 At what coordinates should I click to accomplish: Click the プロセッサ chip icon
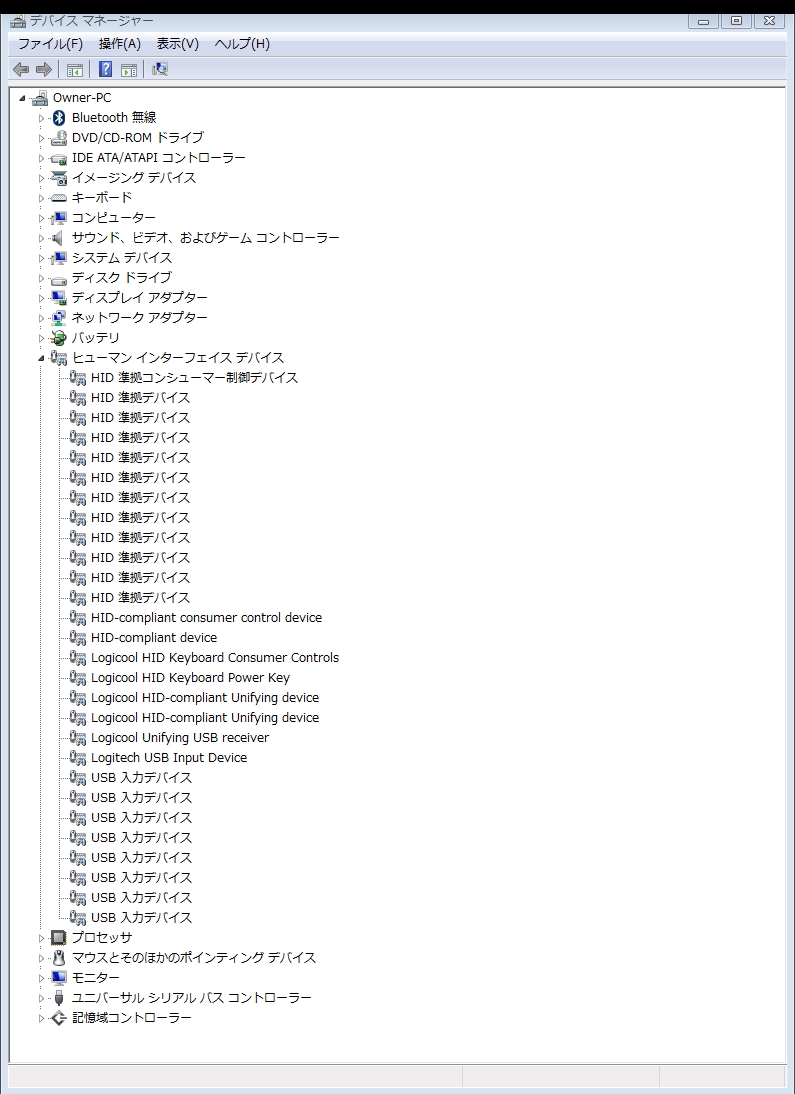[x=59, y=938]
